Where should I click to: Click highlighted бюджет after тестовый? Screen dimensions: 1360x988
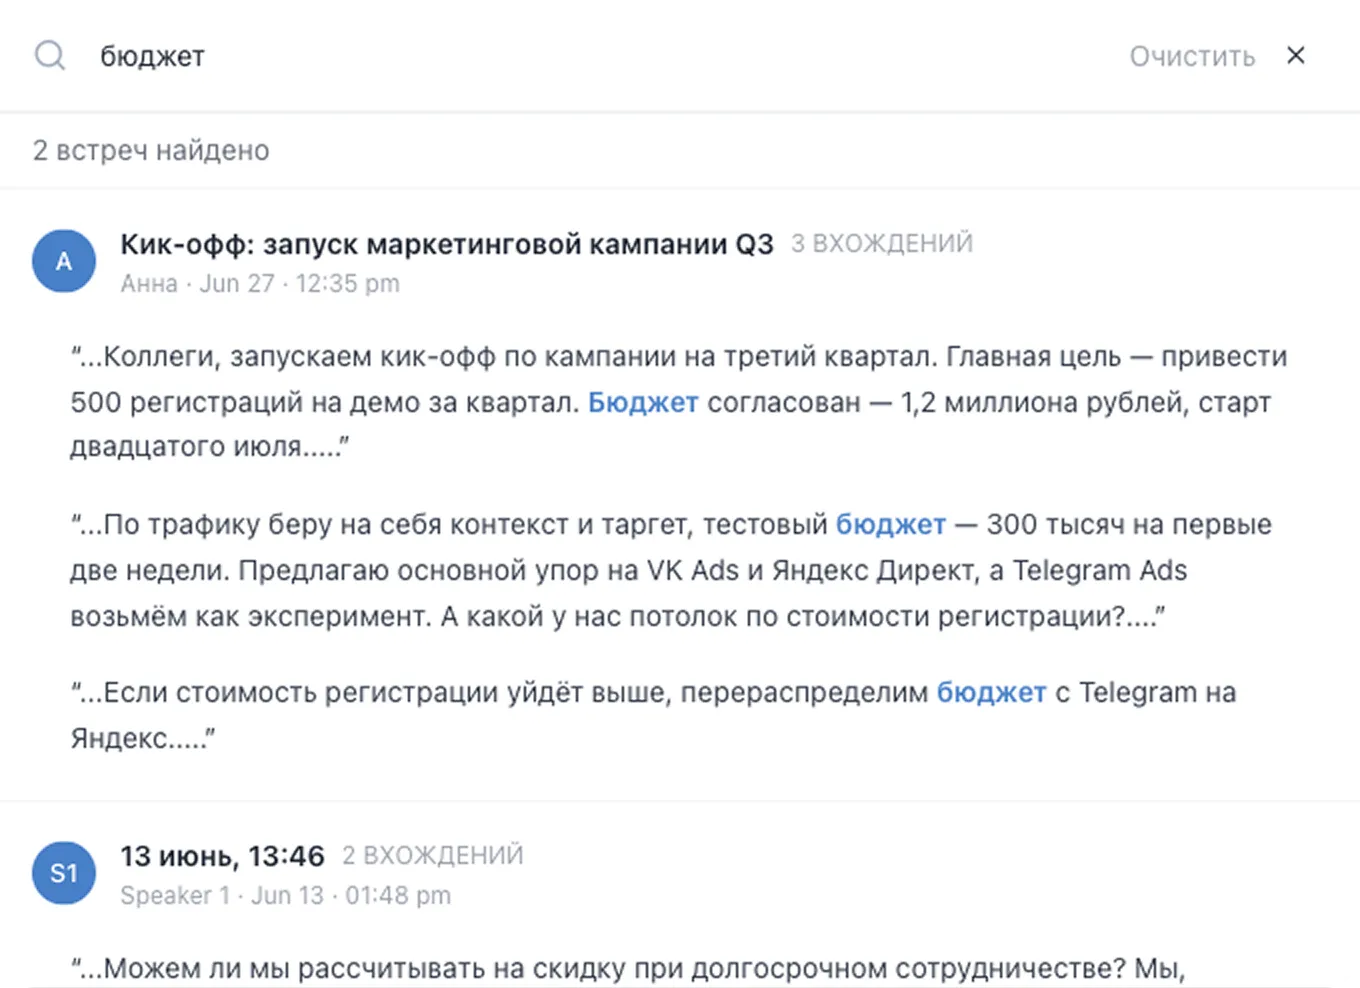[x=891, y=524]
